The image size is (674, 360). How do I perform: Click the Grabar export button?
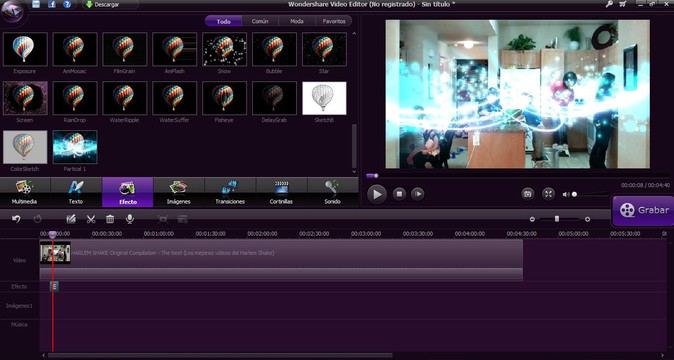(x=643, y=211)
